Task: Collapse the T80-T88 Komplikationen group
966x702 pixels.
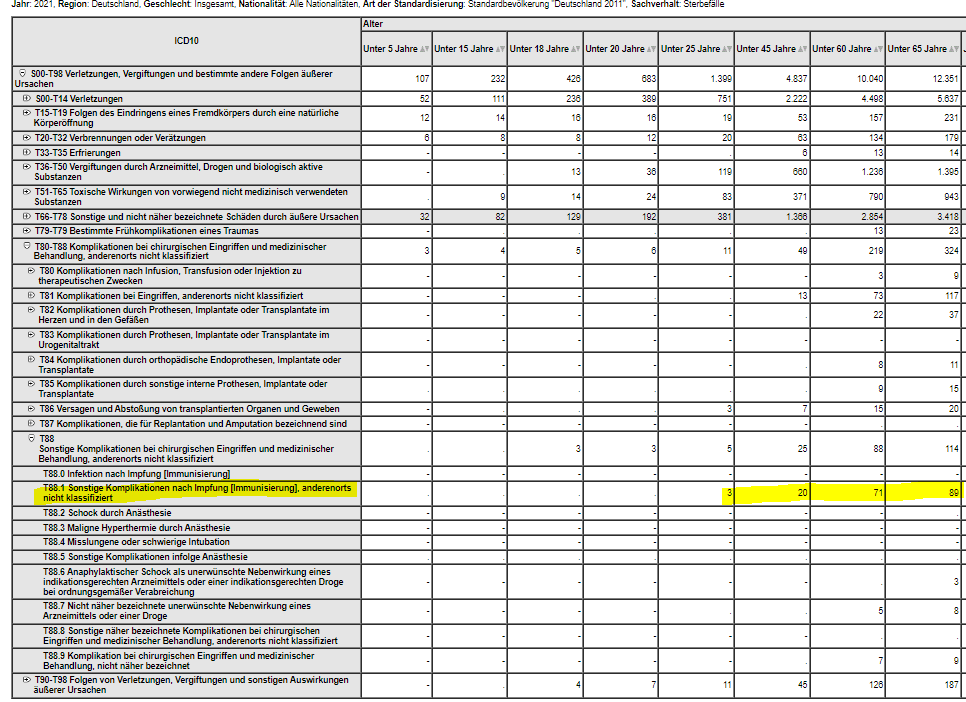Action: coord(27,246)
